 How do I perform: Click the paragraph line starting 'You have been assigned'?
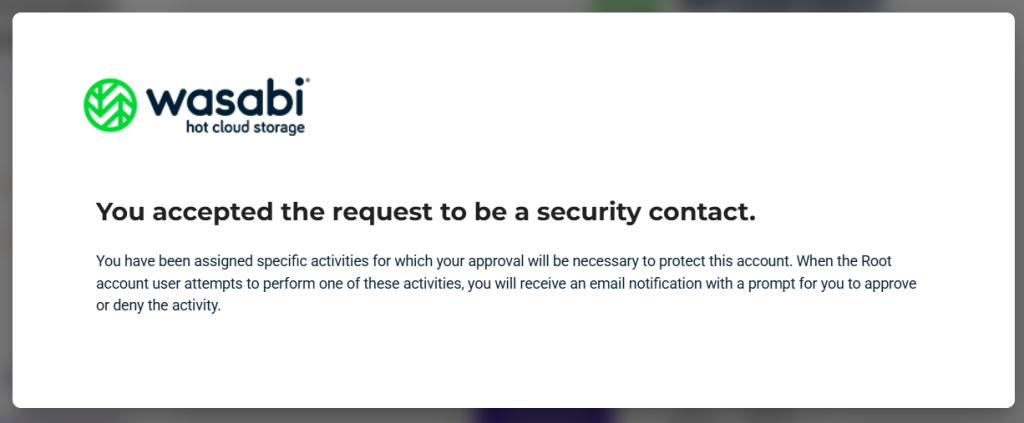coord(494,262)
